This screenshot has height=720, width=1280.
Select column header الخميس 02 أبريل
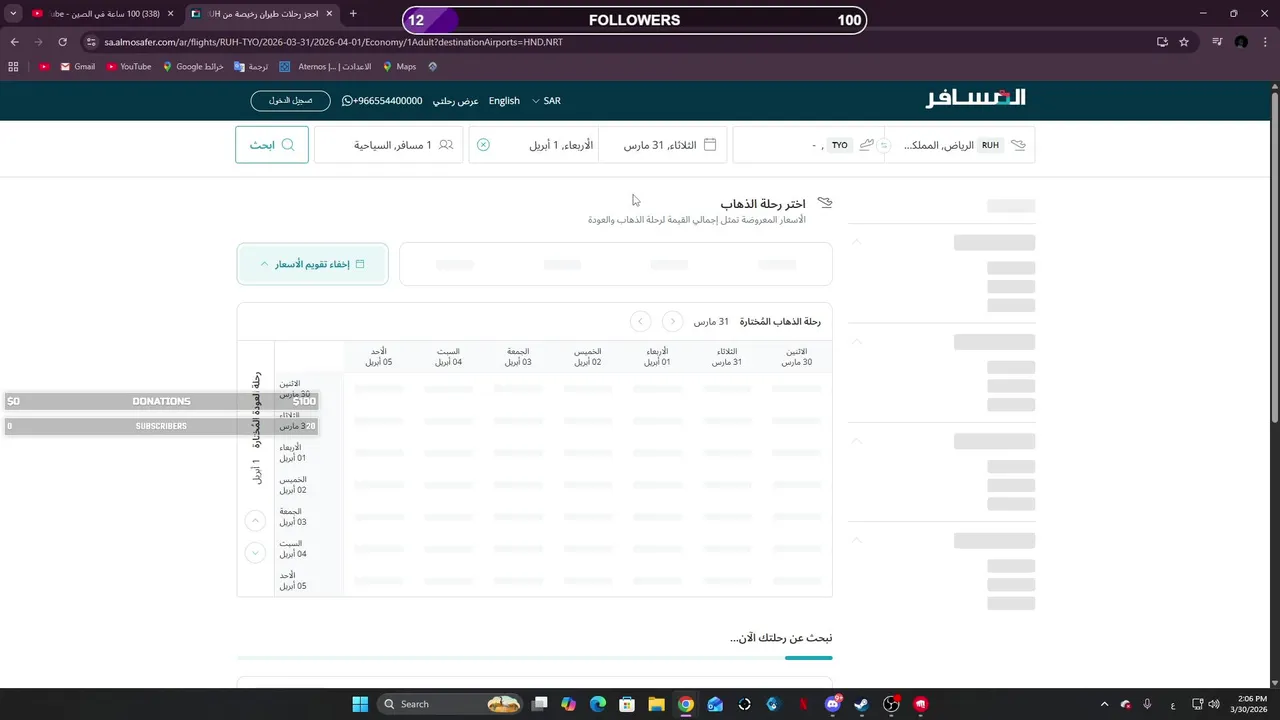tap(588, 357)
